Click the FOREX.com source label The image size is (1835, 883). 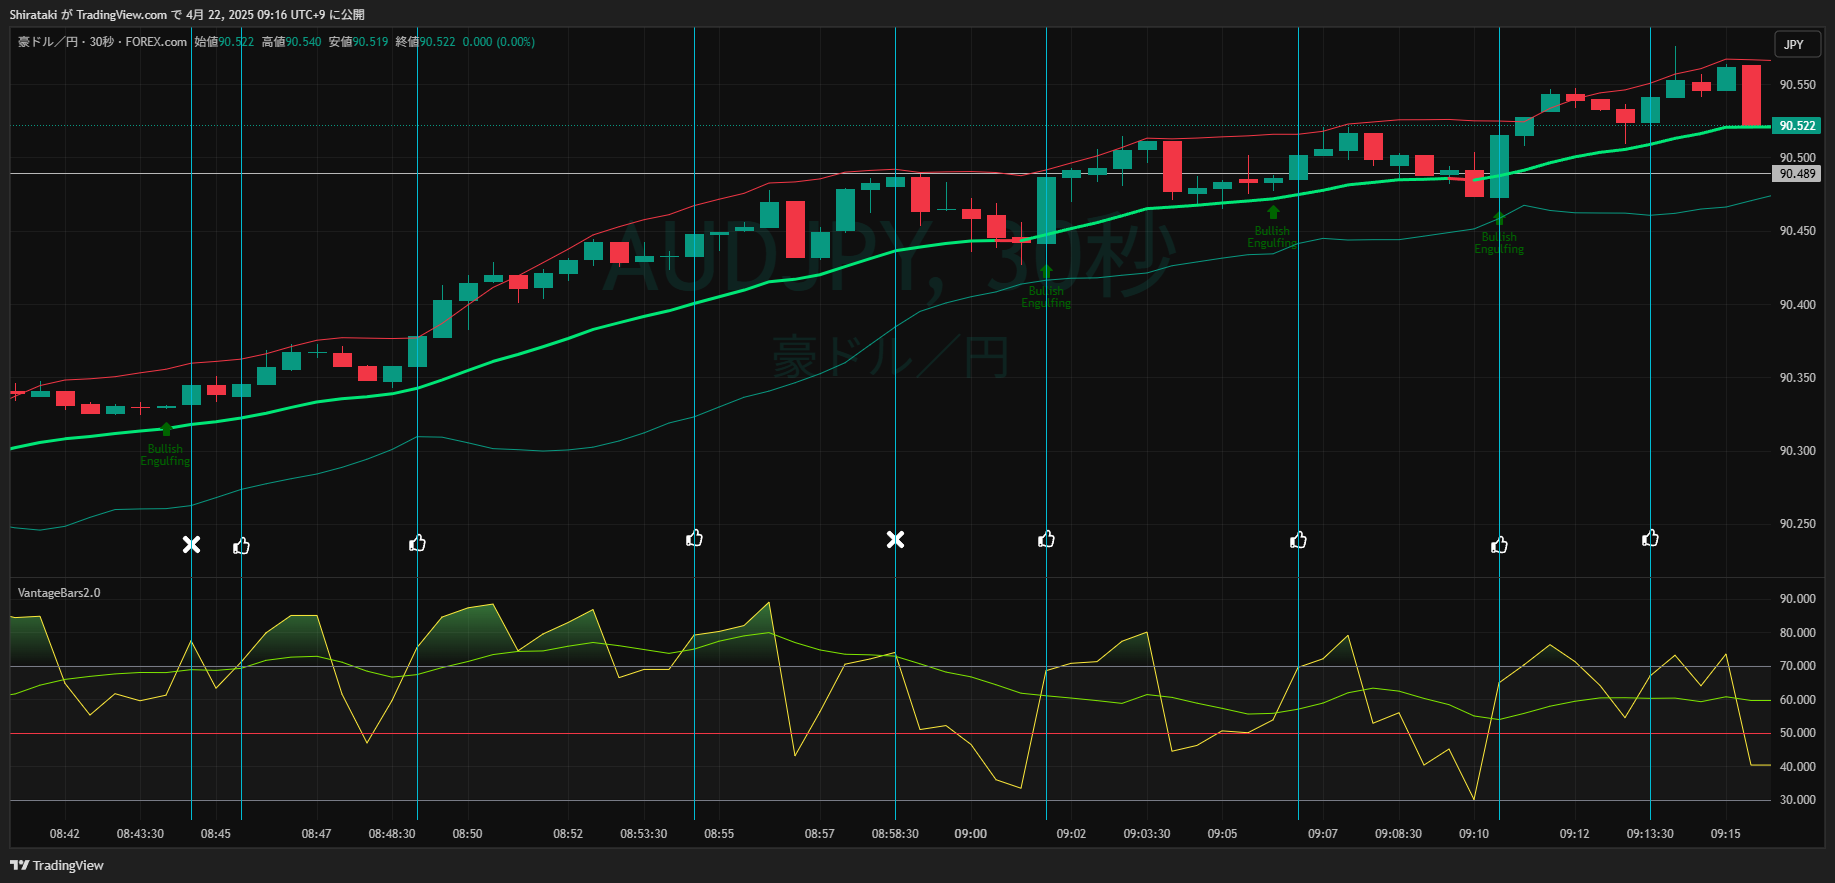pos(156,42)
